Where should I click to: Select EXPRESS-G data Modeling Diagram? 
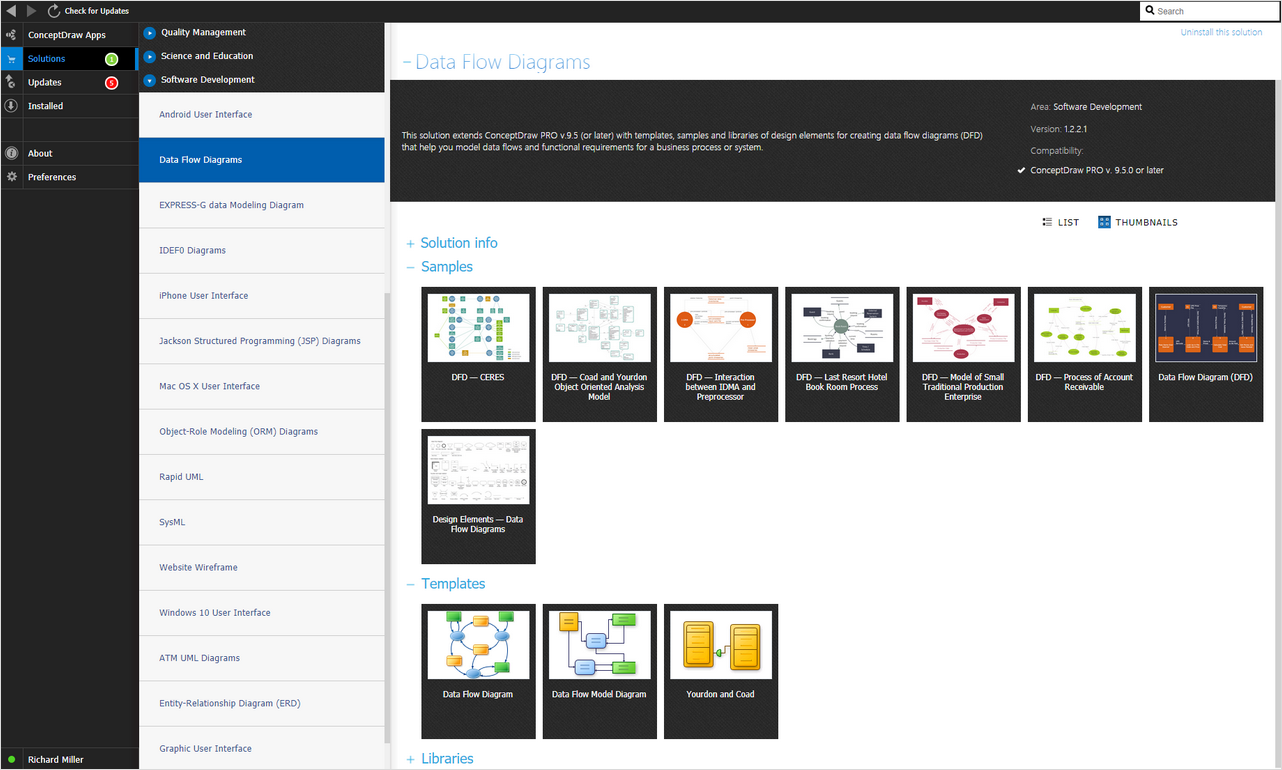tap(261, 205)
